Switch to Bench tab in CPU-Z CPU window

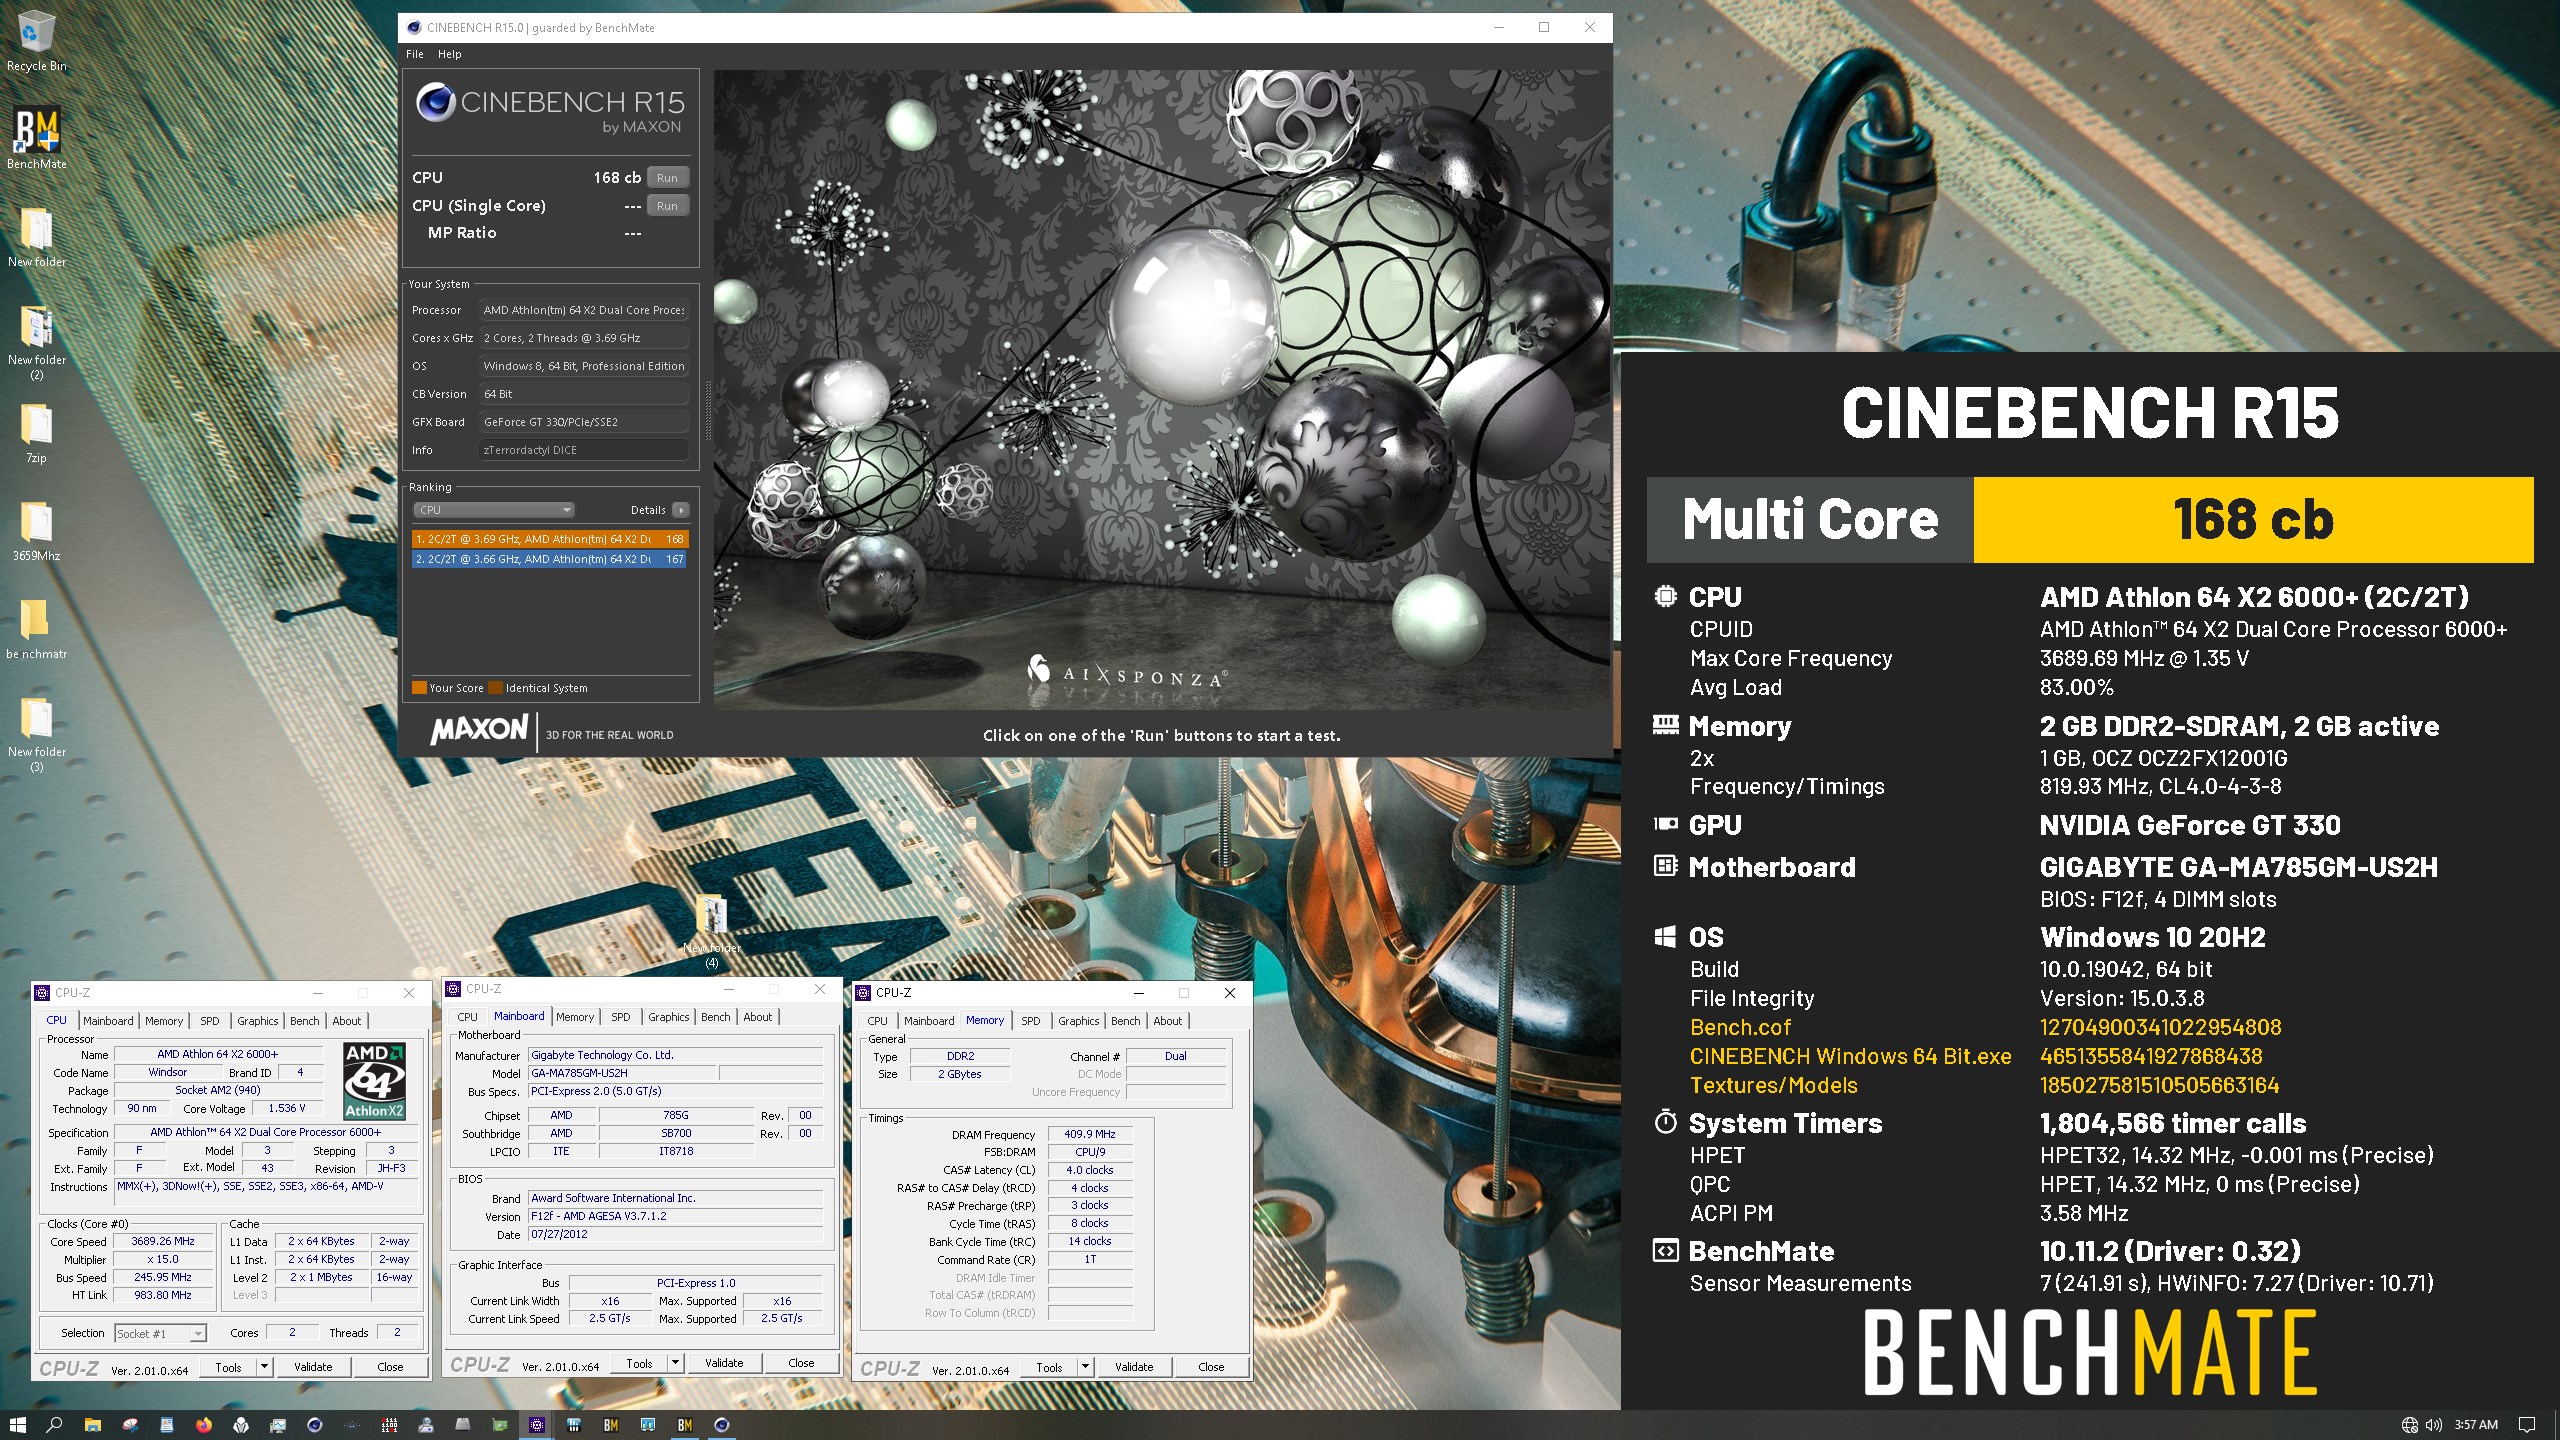(x=304, y=1021)
